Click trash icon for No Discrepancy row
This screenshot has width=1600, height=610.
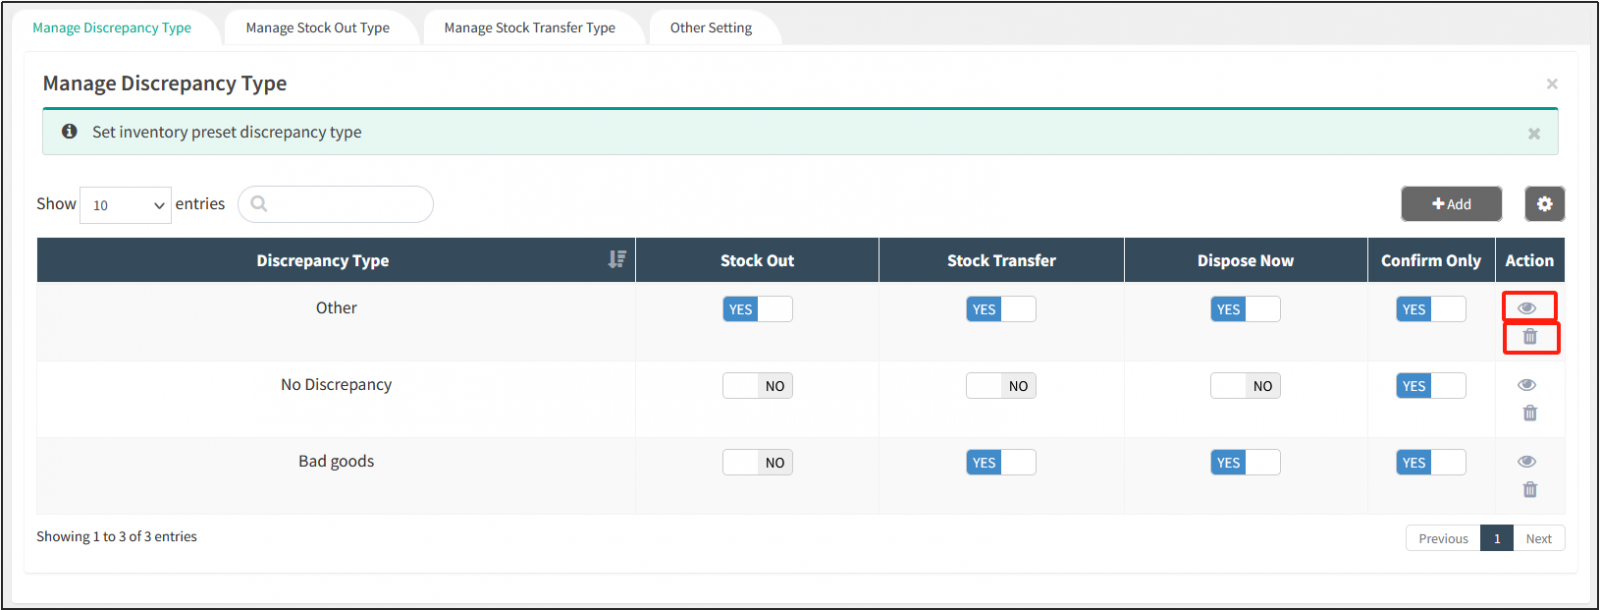tap(1529, 413)
